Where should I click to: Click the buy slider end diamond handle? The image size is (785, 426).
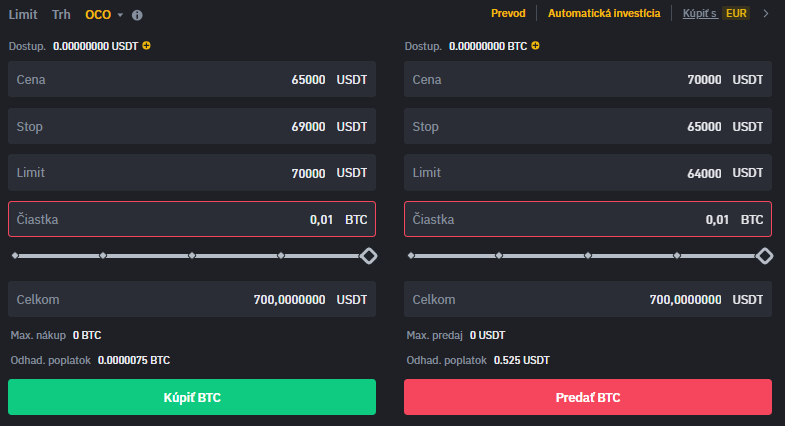point(368,256)
